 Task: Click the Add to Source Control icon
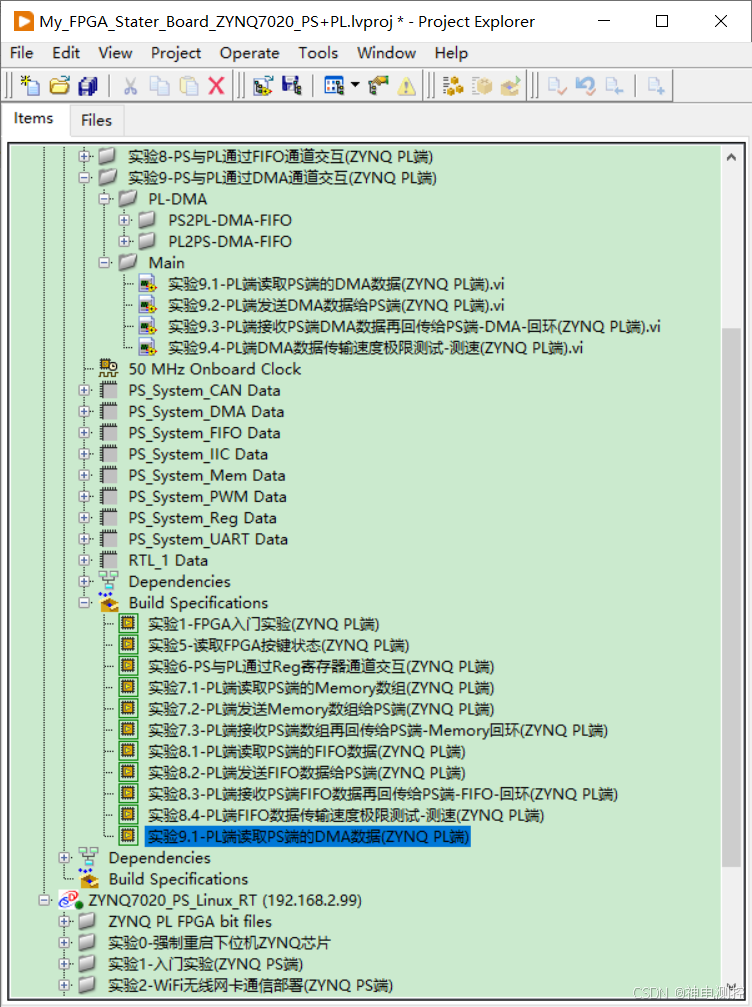click(x=656, y=85)
